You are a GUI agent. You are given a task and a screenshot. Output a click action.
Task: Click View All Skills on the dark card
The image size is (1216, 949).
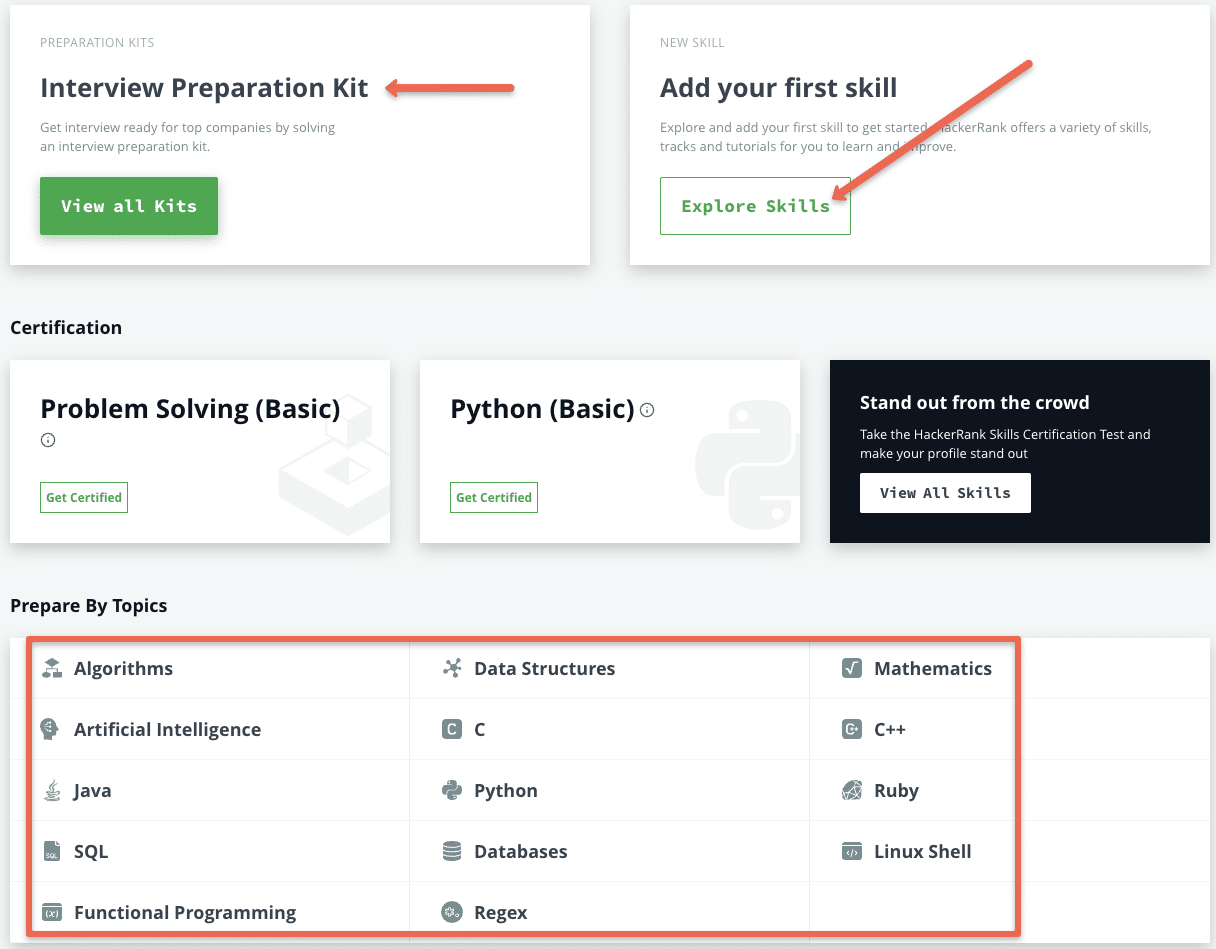[944, 492]
